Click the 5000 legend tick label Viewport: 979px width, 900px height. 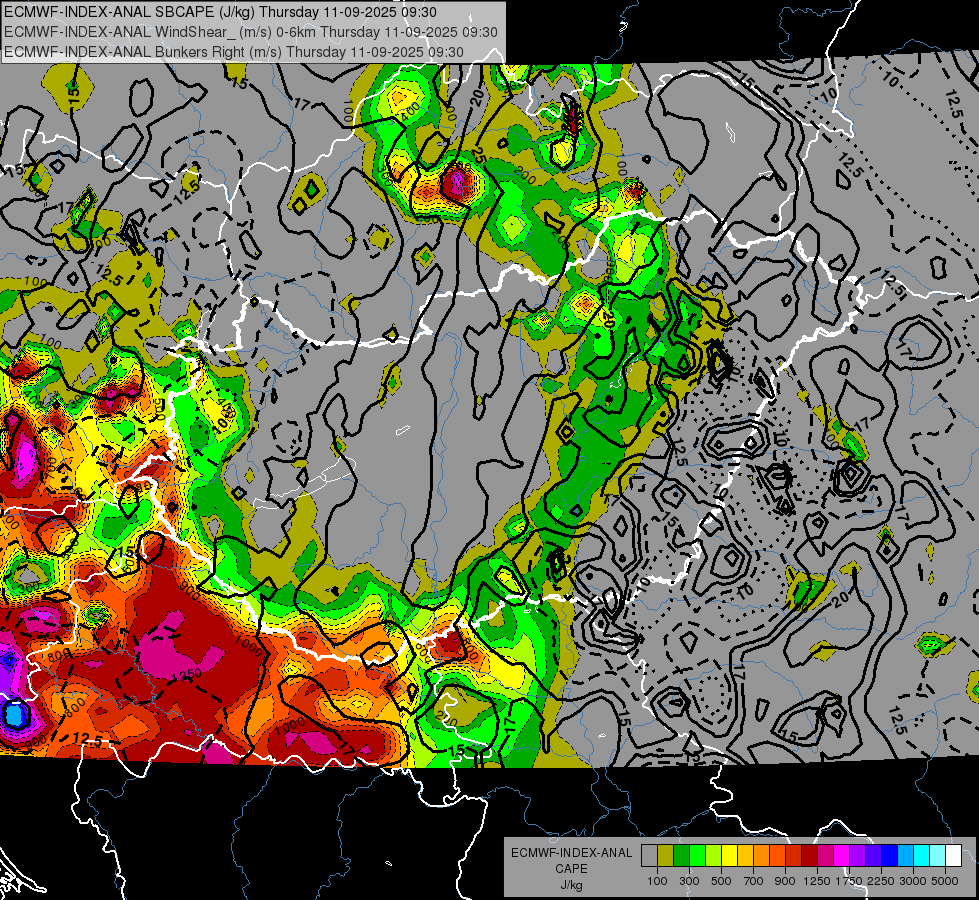pos(945,881)
